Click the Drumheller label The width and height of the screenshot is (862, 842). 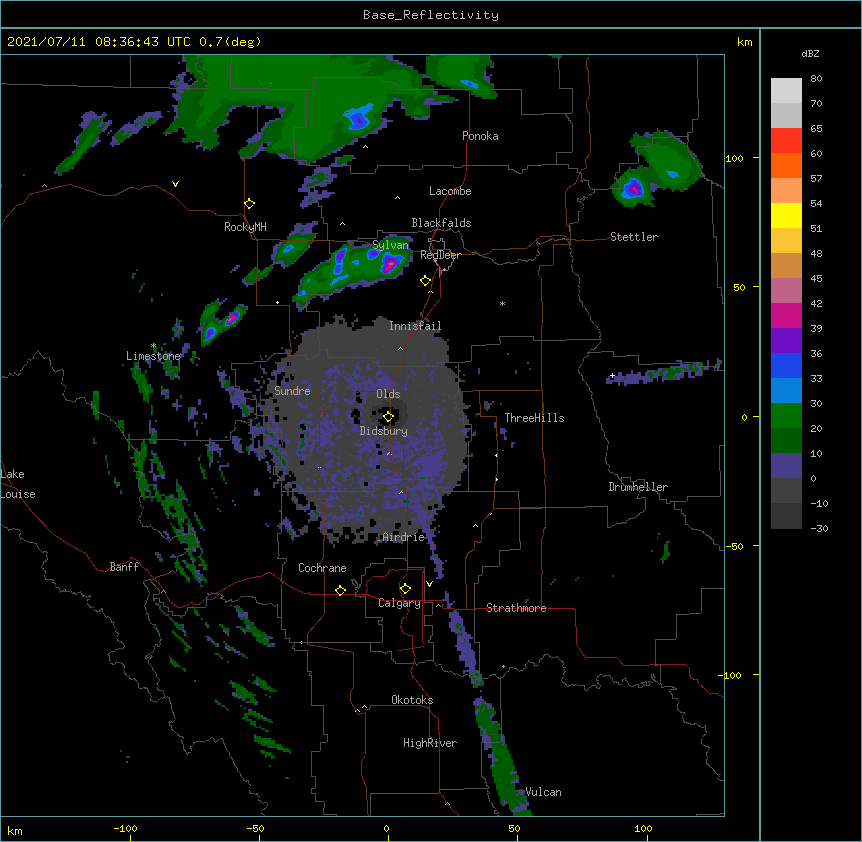click(x=638, y=487)
